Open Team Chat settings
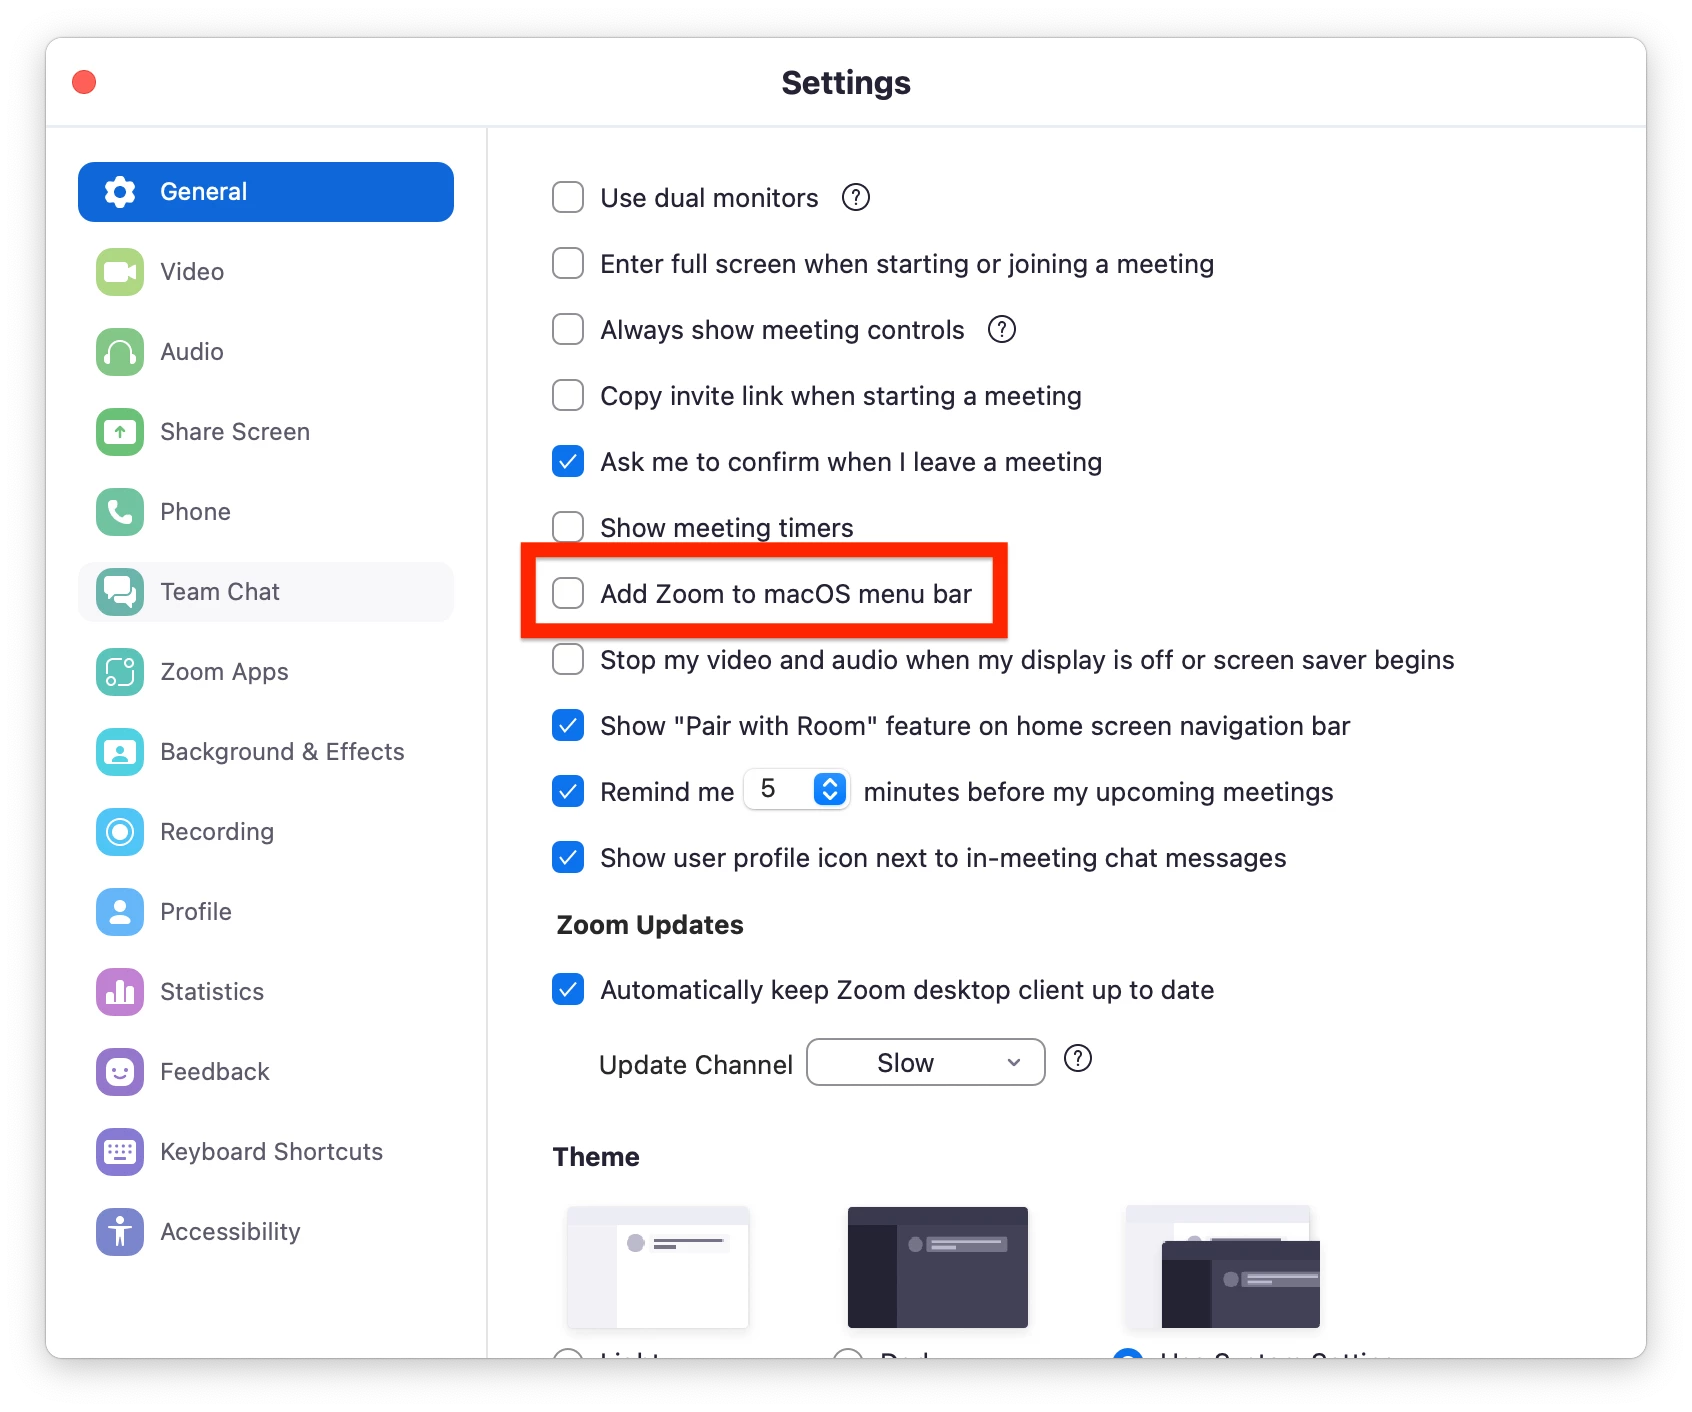Image resolution: width=1692 pixels, height=1412 pixels. pos(266,592)
